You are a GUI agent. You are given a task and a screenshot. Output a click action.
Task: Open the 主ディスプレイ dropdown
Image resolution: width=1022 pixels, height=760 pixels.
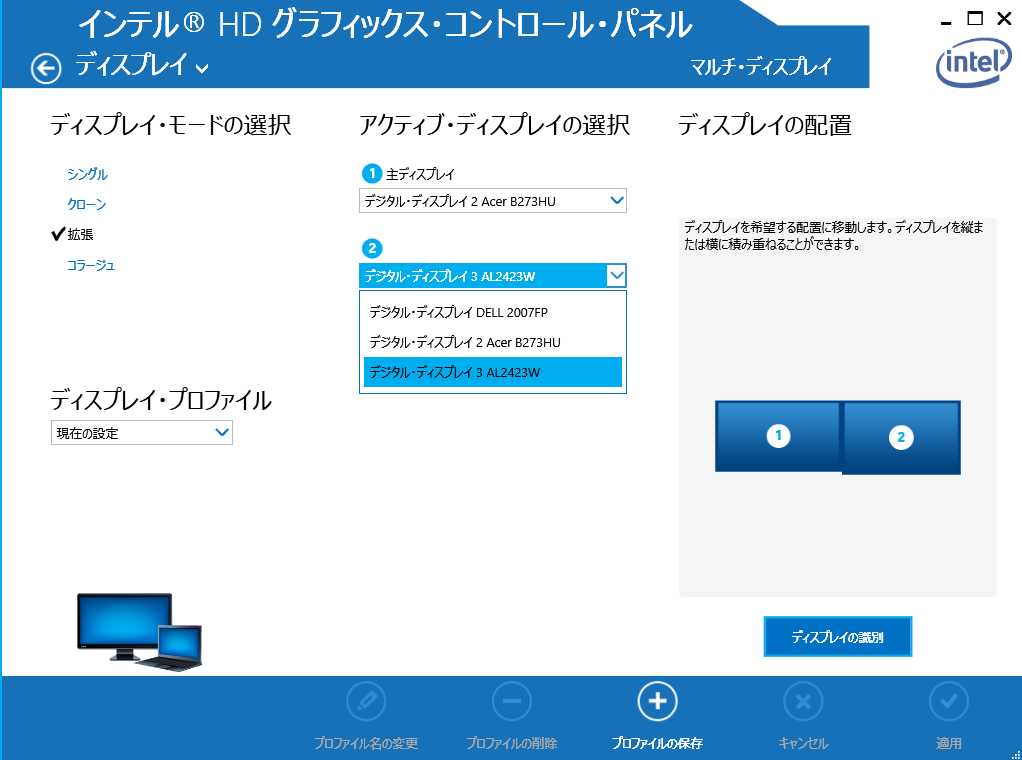click(492, 201)
